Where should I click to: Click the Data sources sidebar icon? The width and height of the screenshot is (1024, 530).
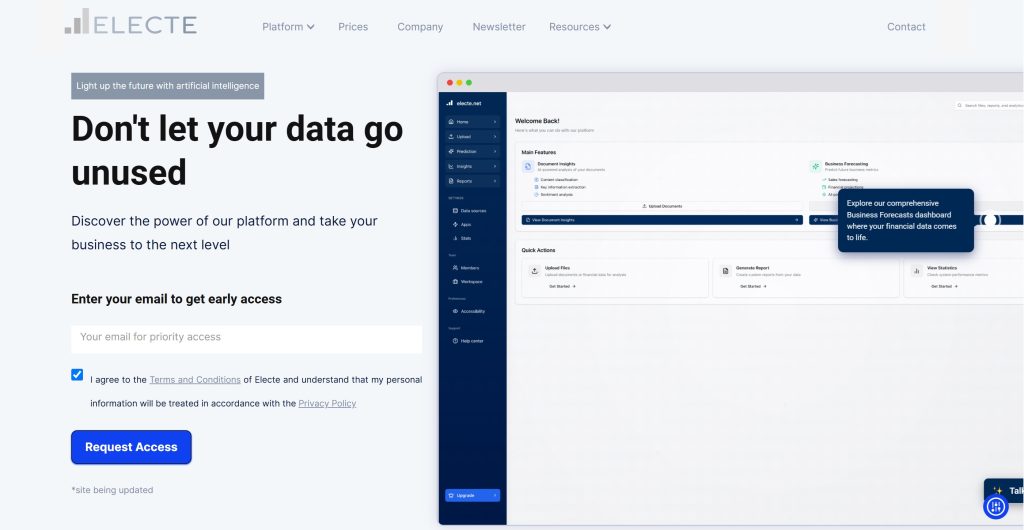tap(455, 211)
